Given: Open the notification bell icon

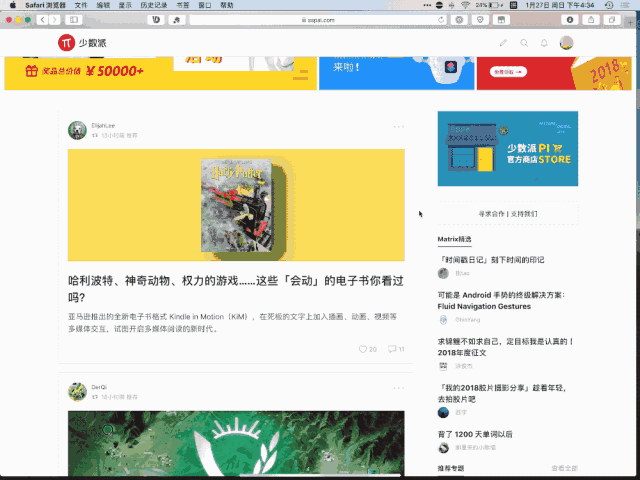Looking at the screenshot, I should [544, 43].
